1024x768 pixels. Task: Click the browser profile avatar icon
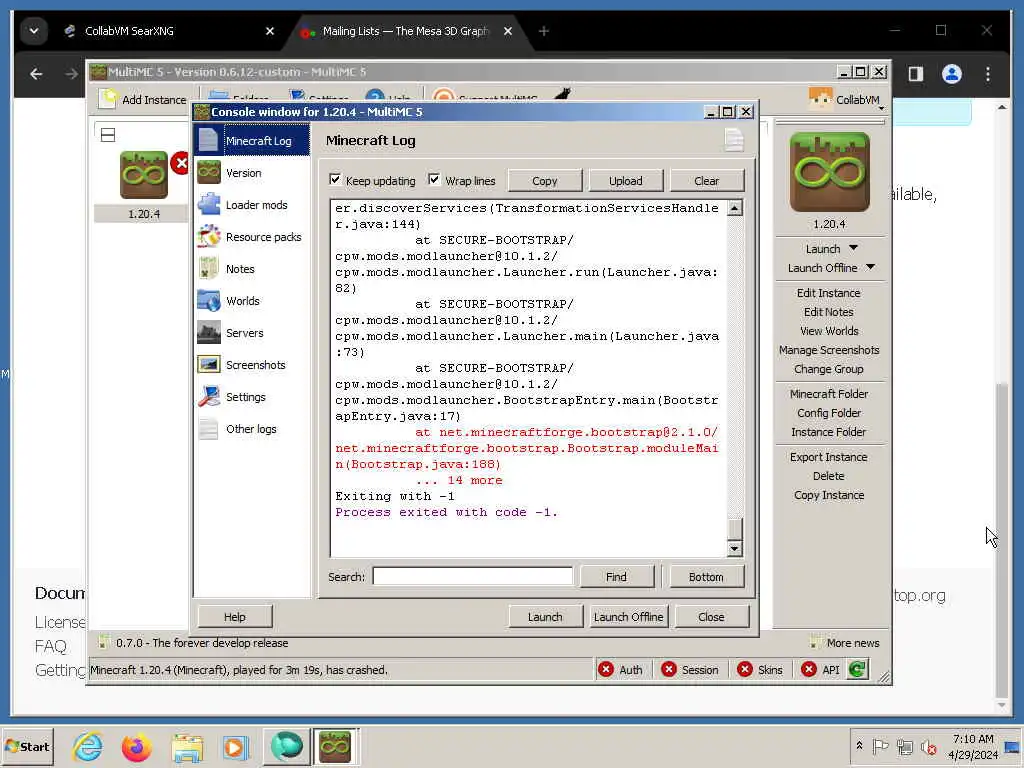click(x=952, y=74)
